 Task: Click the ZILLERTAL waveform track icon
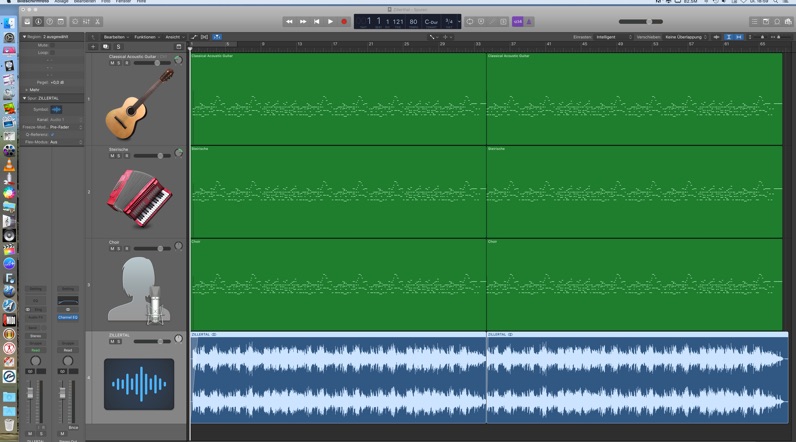pyautogui.click(x=139, y=384)
